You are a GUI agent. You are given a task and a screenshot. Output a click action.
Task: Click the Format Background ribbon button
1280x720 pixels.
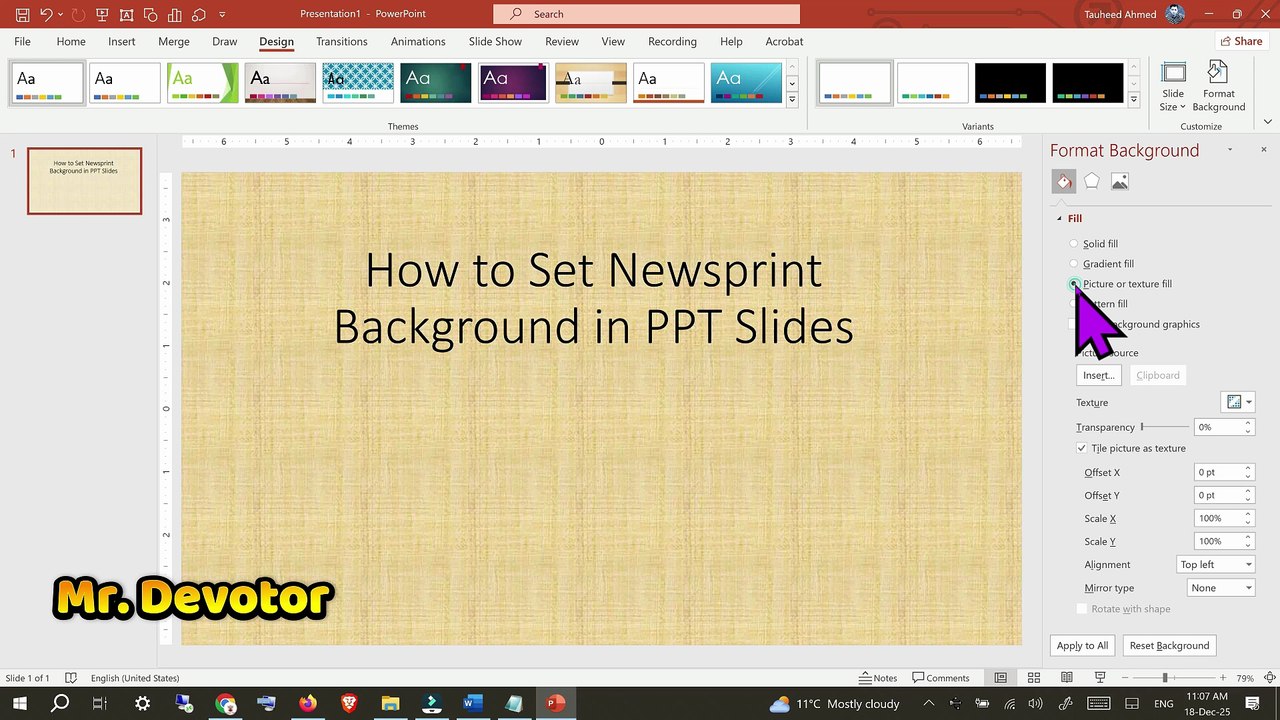click(1219, 86)
